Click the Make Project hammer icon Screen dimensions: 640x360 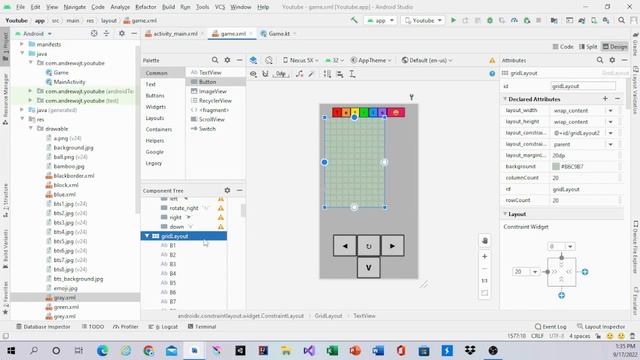click(354, 20)
